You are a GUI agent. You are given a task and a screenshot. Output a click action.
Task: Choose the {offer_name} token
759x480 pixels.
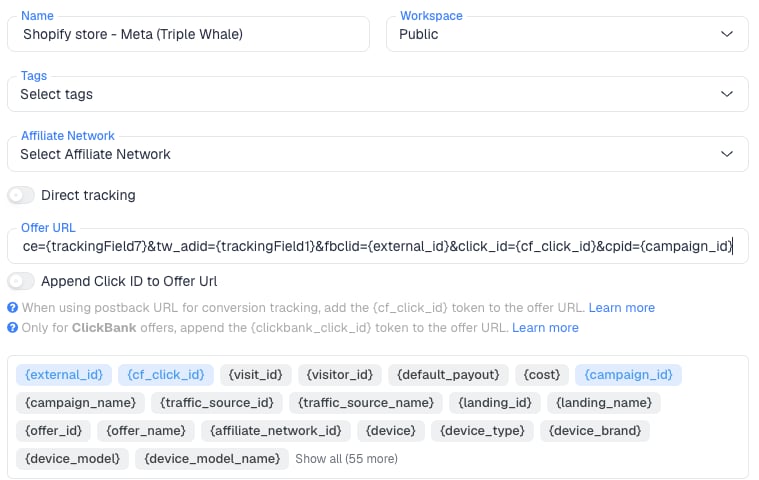[x=146, y=431]
